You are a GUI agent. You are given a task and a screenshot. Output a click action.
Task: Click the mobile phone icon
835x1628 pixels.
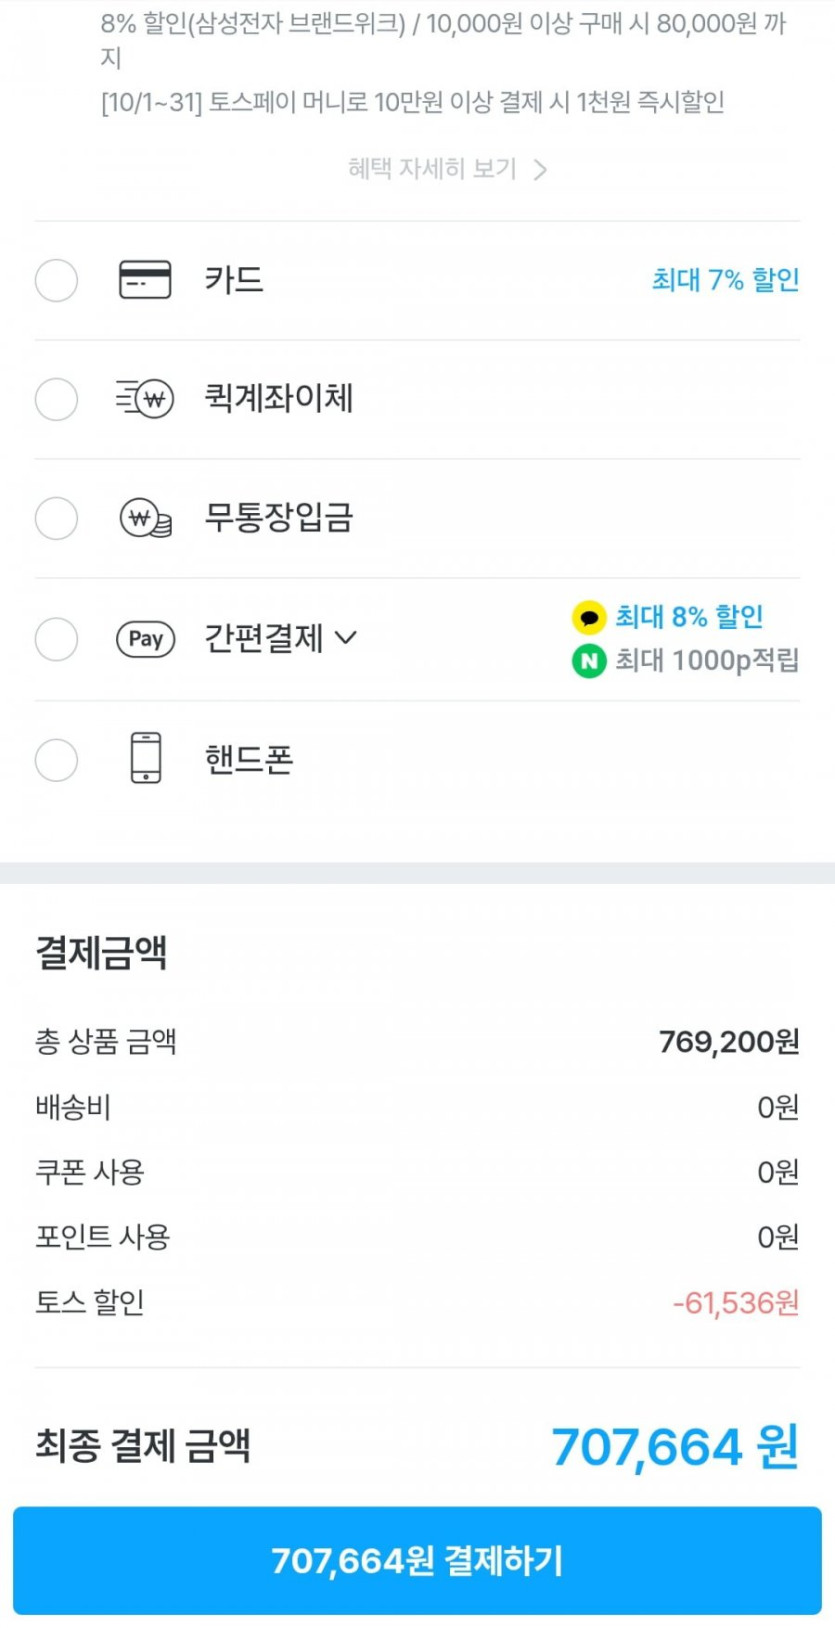146,757
